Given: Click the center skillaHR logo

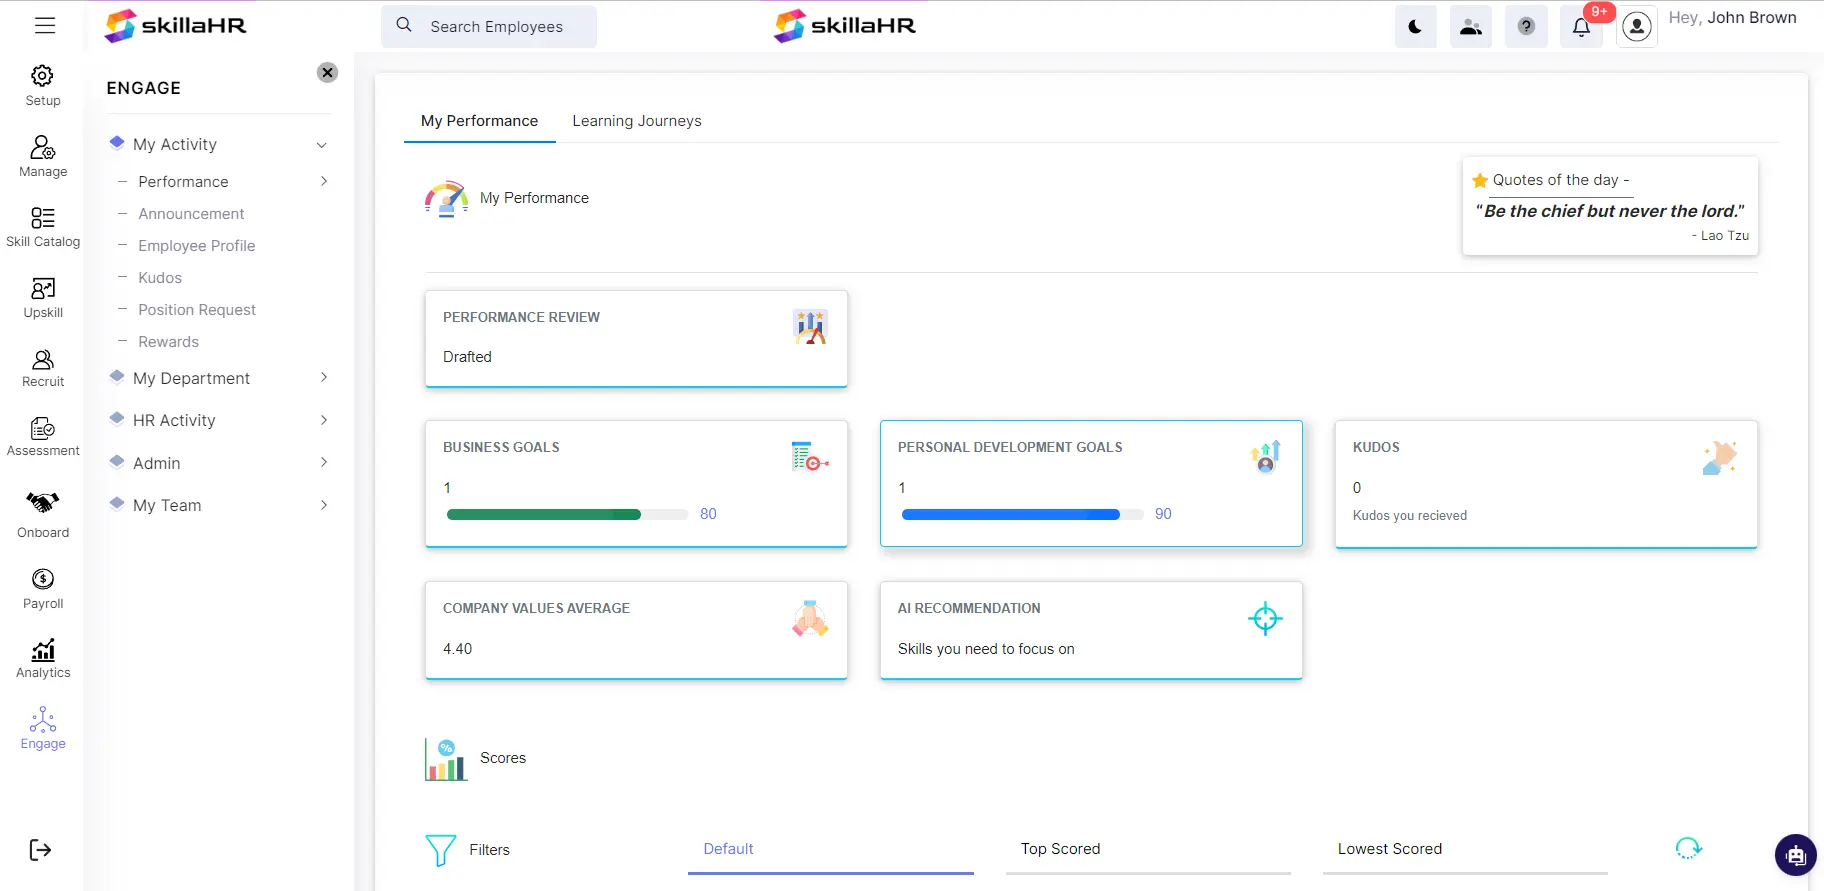Looking at the screenshot, I should coord(845,26).
